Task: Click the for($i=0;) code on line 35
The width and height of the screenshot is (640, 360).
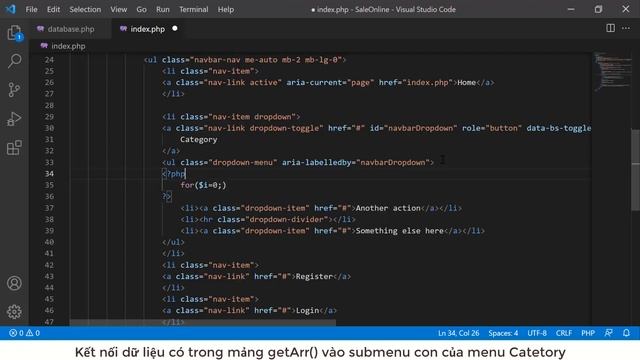Action: pos(203,185)
